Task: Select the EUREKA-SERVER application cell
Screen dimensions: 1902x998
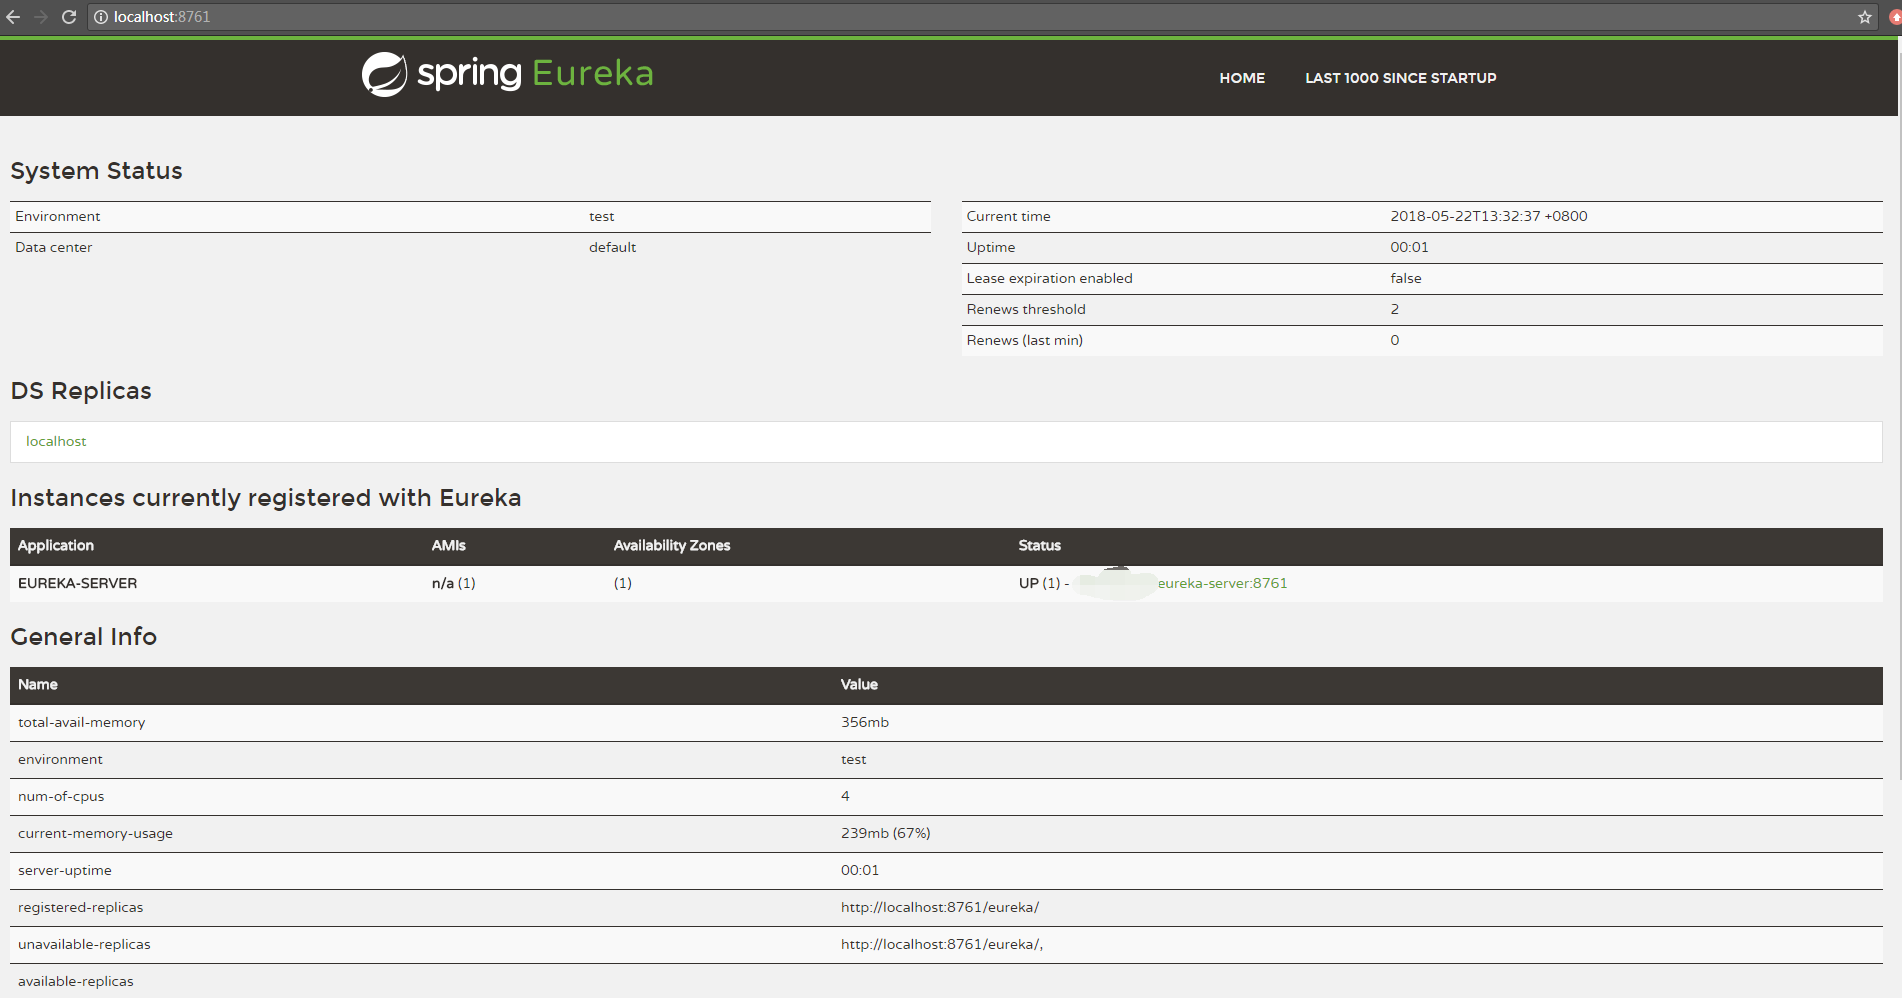Action: [78, 583]
